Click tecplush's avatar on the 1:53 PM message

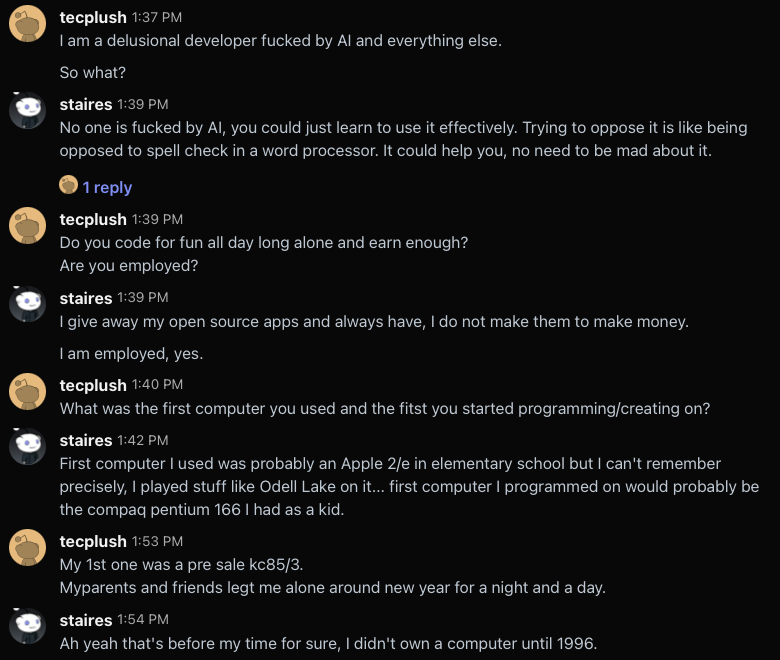pyautogui.click(x=27, y=547)
